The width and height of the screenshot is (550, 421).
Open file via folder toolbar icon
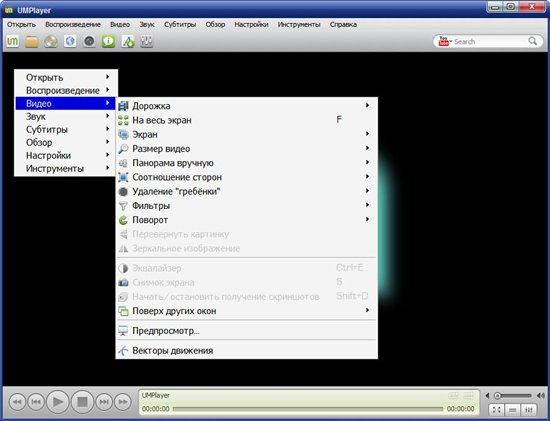tap(32, 42)
